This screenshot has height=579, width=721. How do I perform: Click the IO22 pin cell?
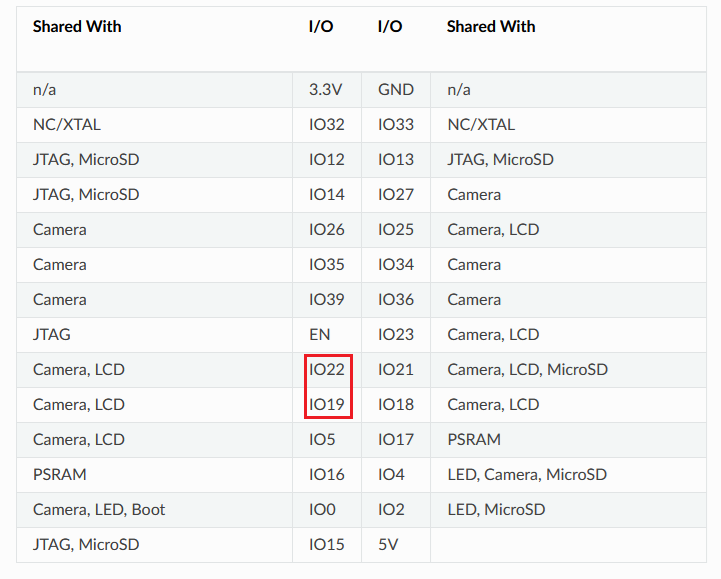(326, 370)
